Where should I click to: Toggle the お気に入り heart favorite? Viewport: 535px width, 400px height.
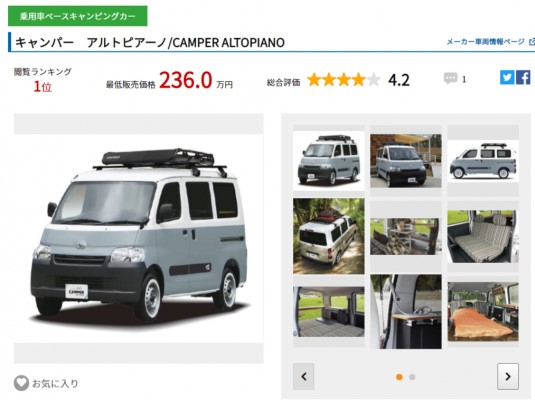21,383
